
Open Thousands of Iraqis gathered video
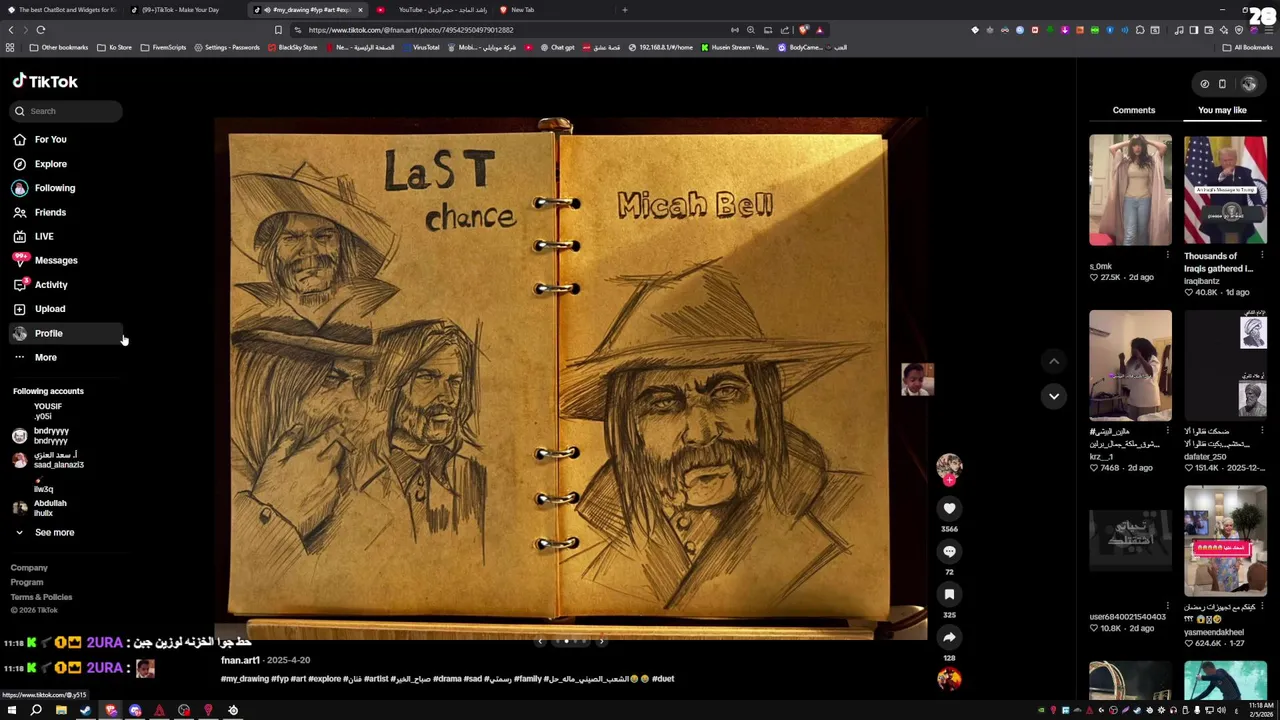1225,190
